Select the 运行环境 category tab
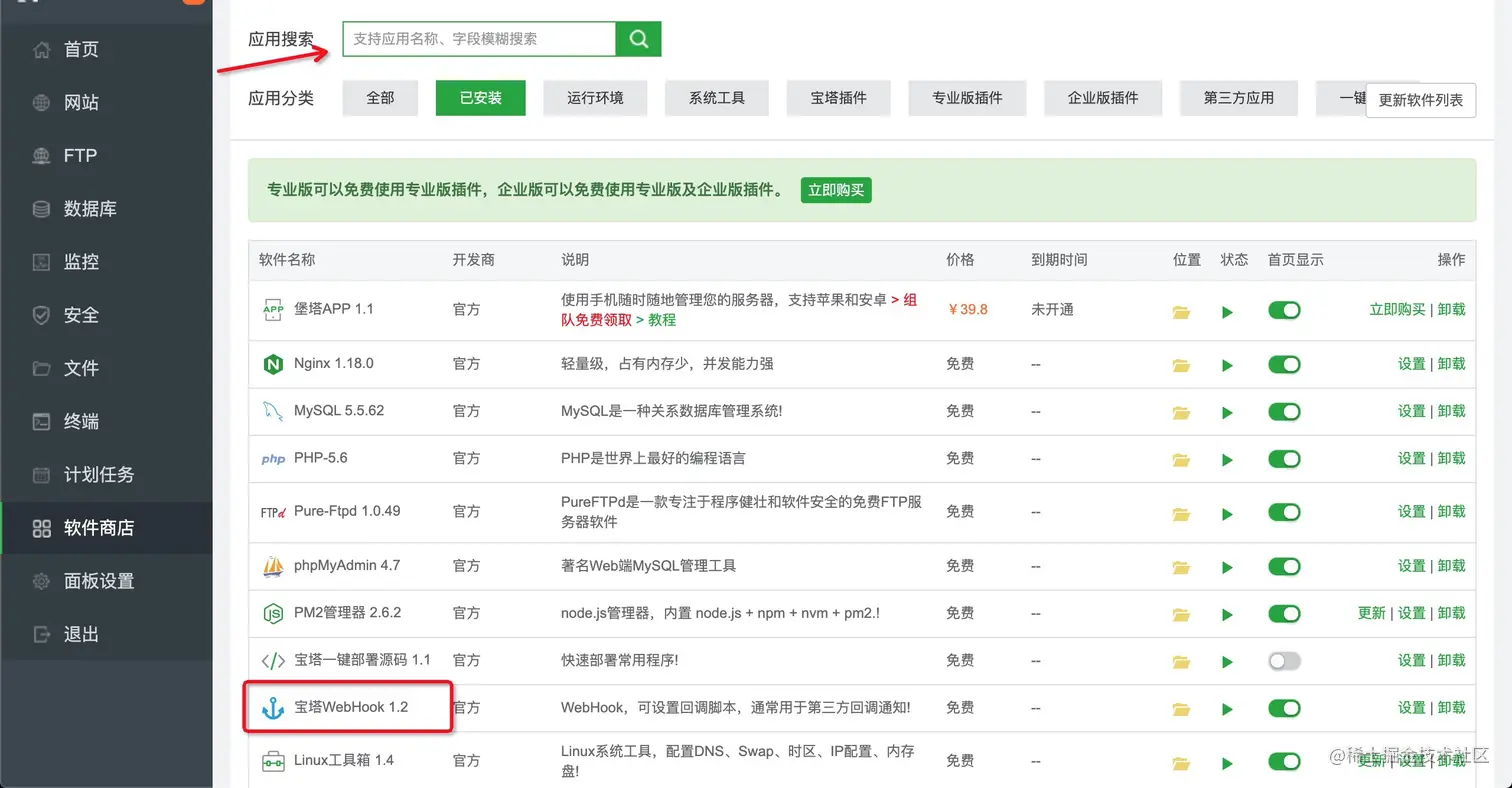The width and height of the screenshot is (1512, 788). coord(595,98)
